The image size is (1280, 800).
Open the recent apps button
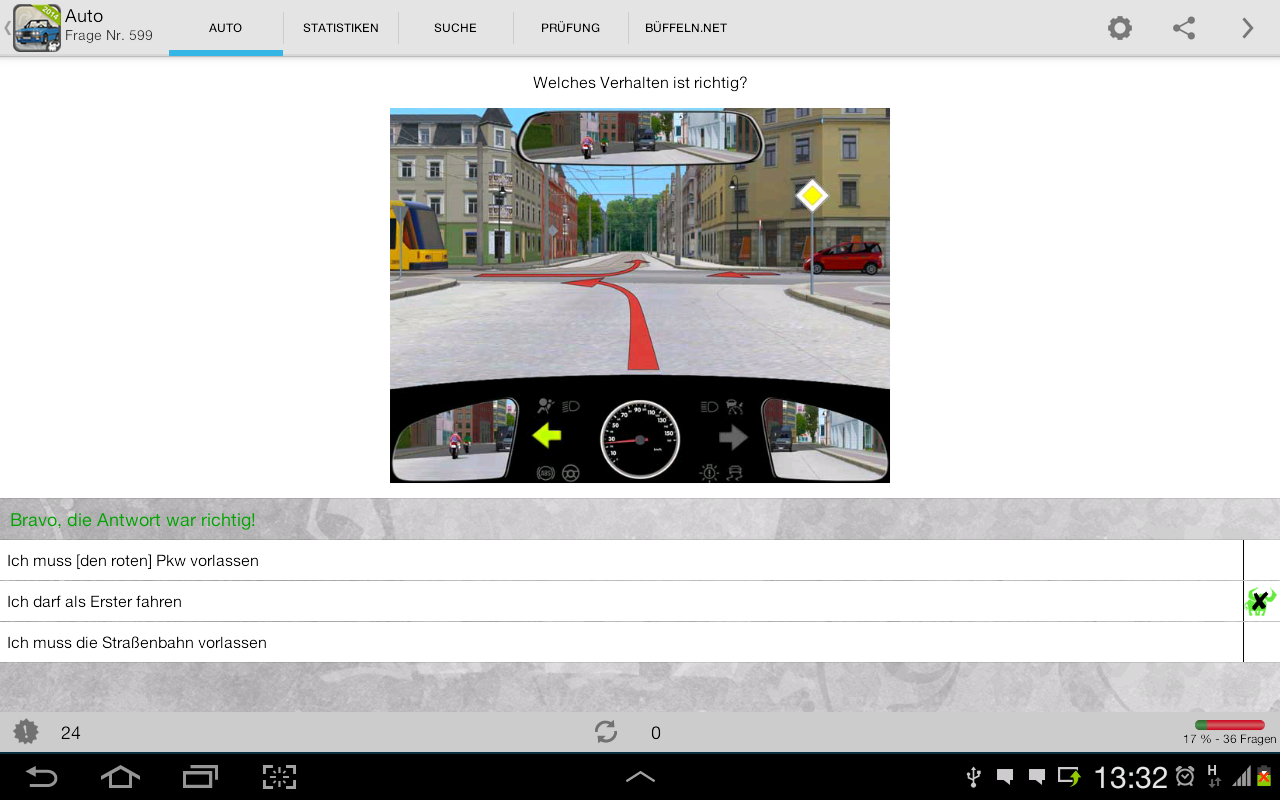[x=200, y=777]
